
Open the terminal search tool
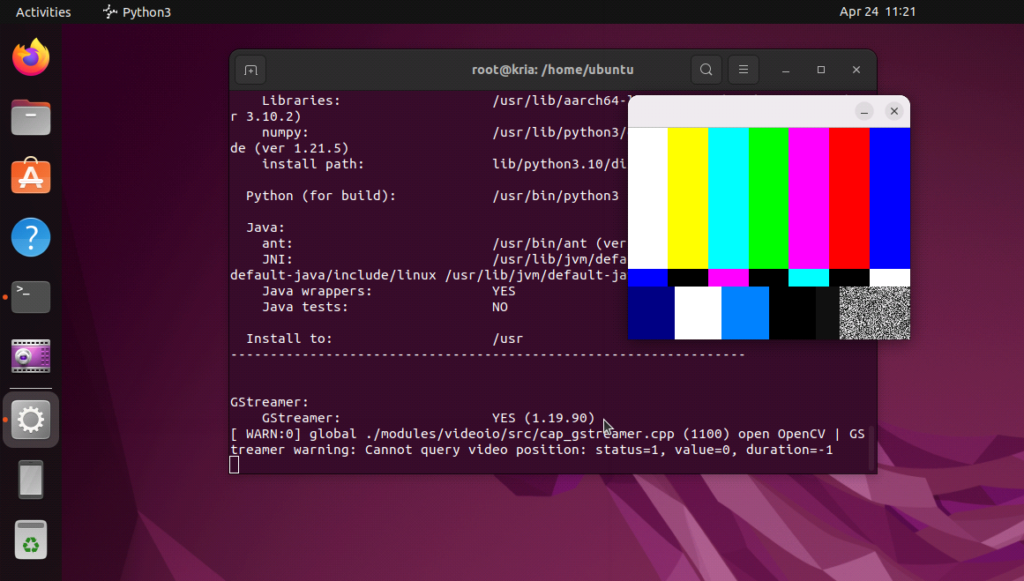click(x=706, y=70)
